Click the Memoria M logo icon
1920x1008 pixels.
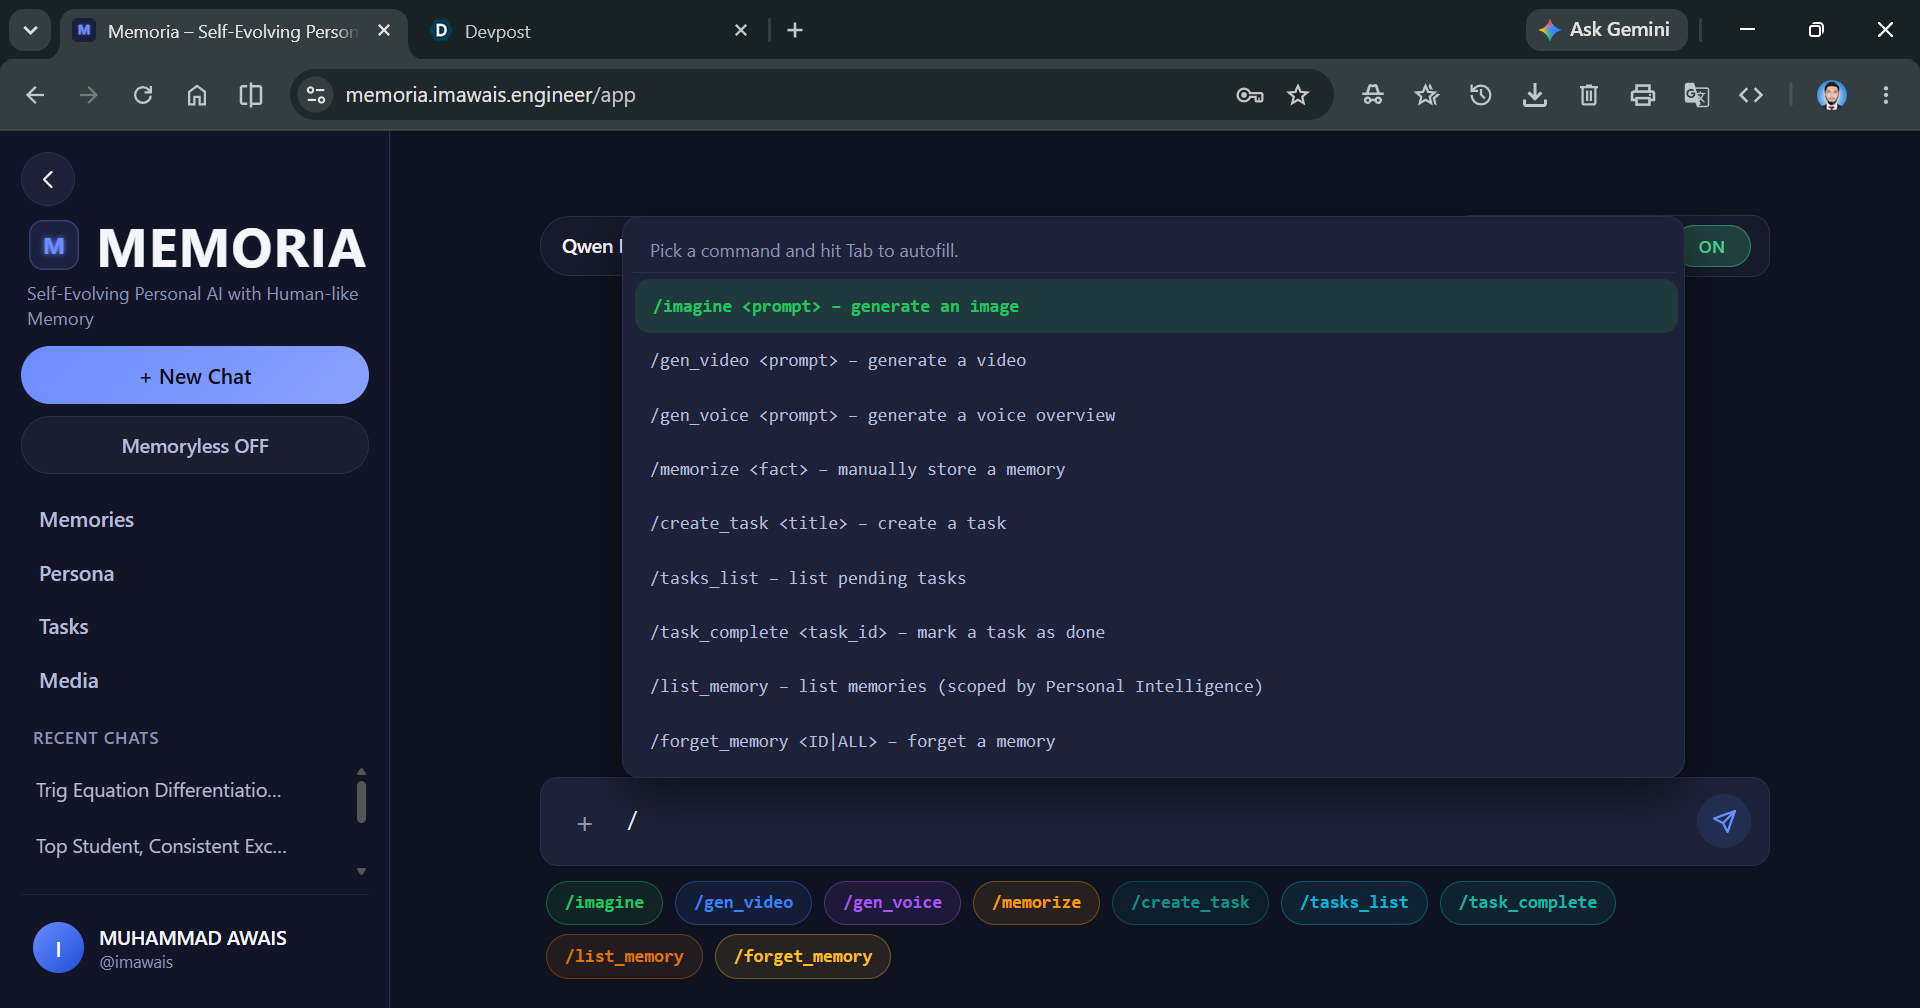click(54, 245)
